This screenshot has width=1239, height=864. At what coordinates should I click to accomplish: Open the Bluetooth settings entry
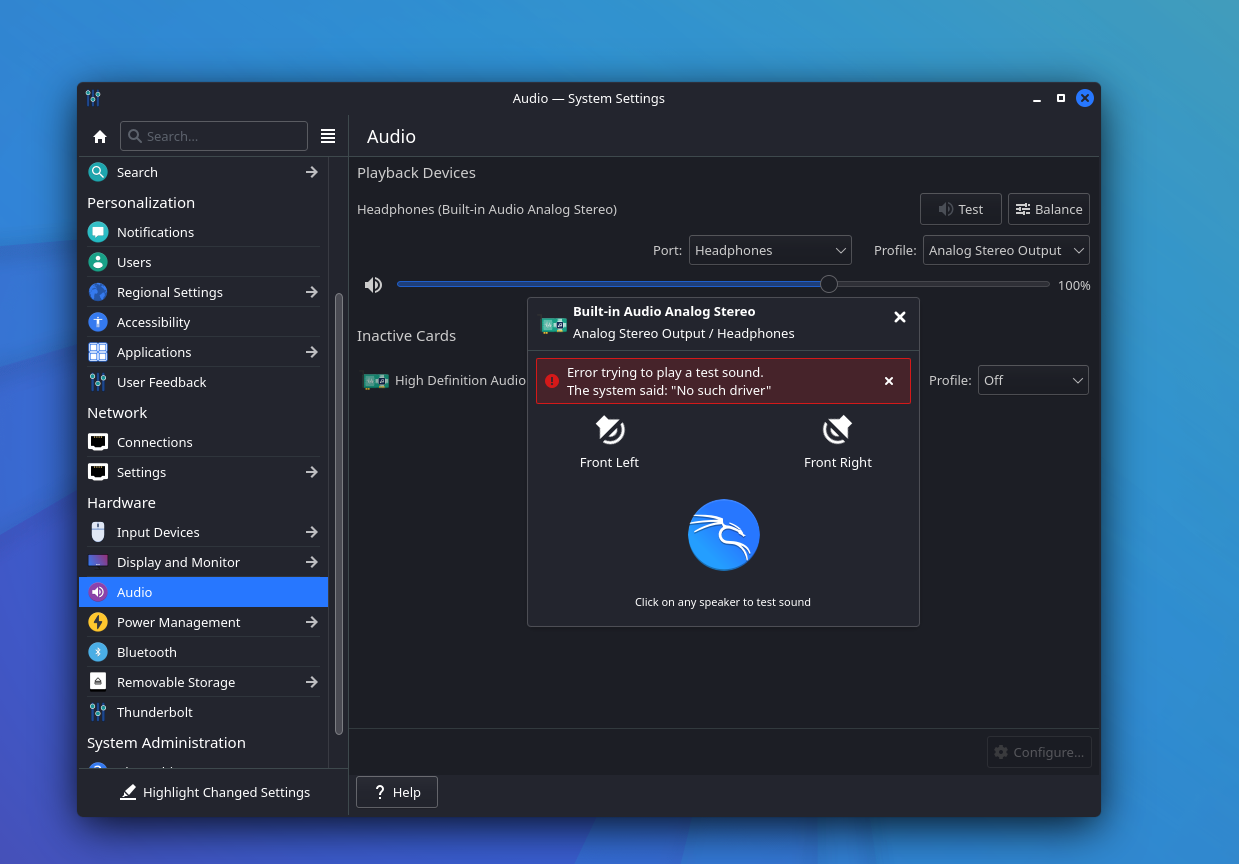click(x=146, y=652)
